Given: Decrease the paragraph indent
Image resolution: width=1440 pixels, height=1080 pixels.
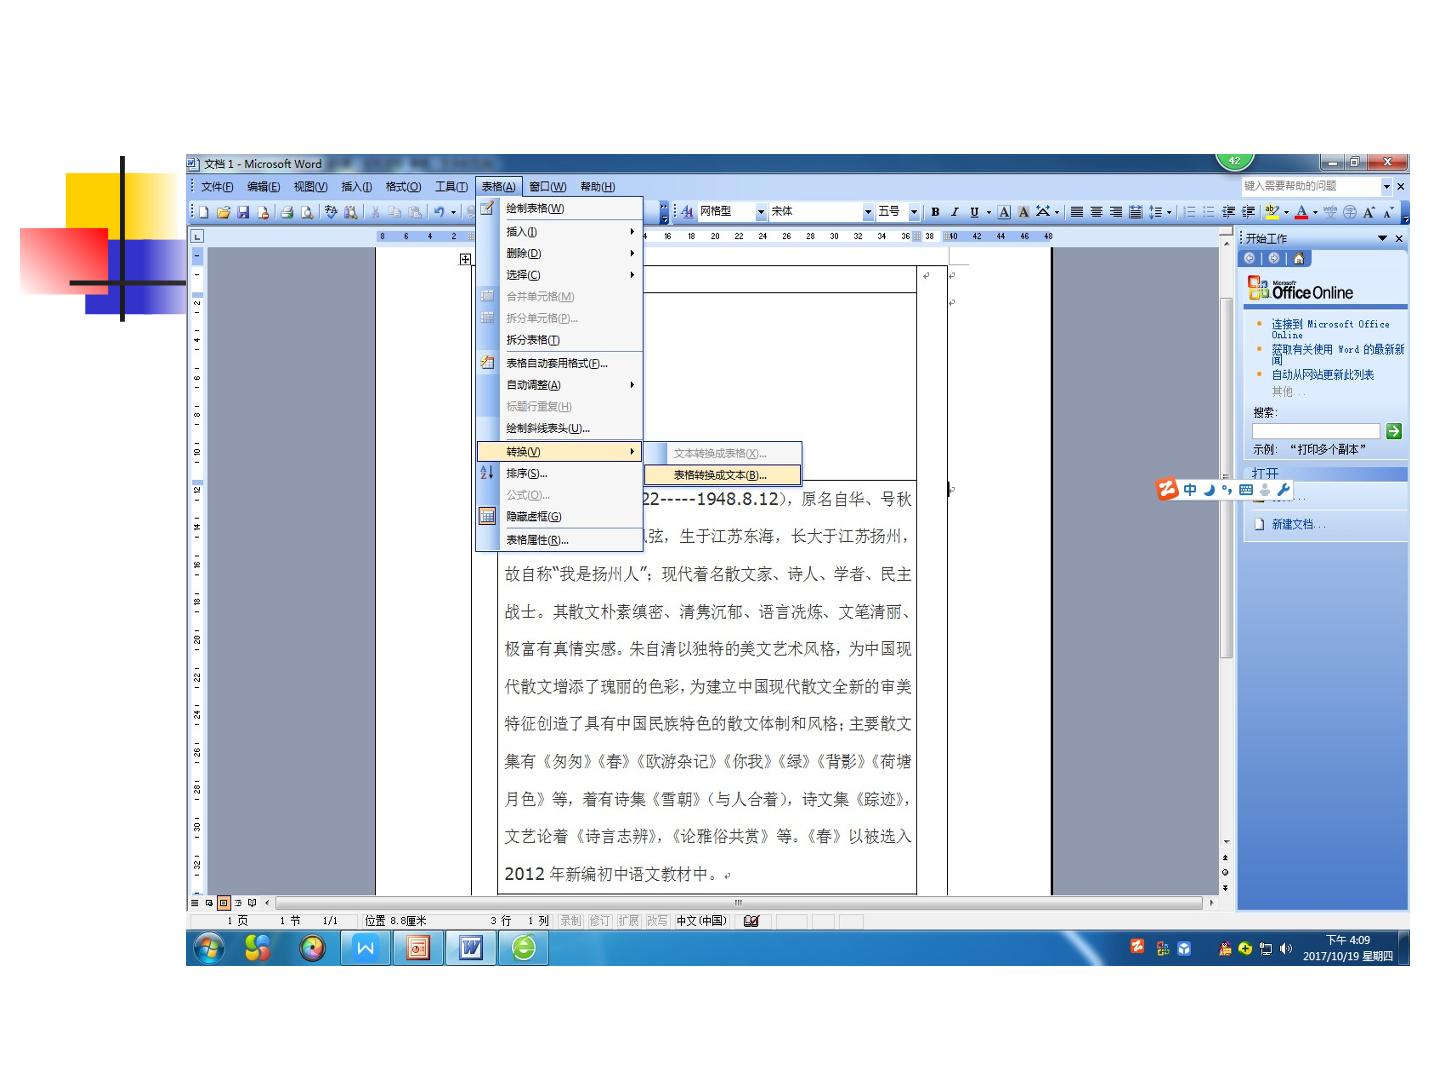Looking at the screenshot, I should [1228, 212].
